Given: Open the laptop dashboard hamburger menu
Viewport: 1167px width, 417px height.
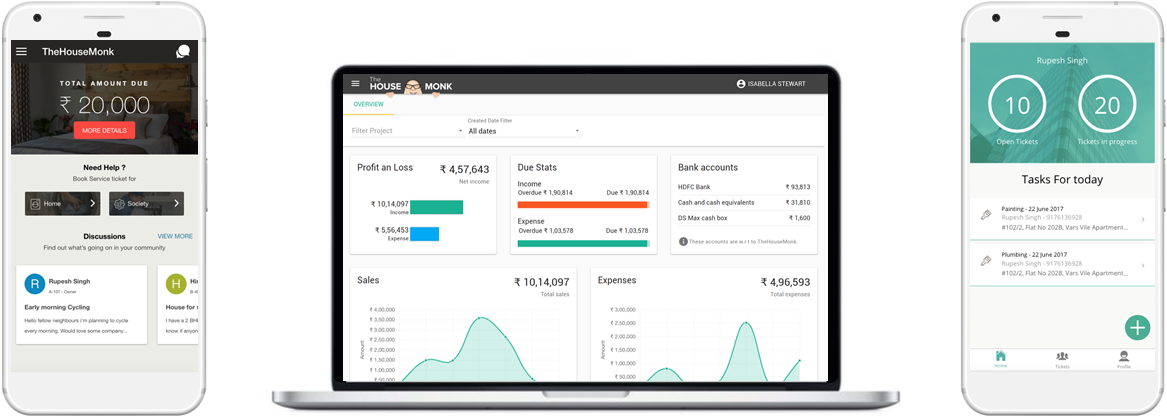Looking at the screenshot, I should [x=355, y=84].
